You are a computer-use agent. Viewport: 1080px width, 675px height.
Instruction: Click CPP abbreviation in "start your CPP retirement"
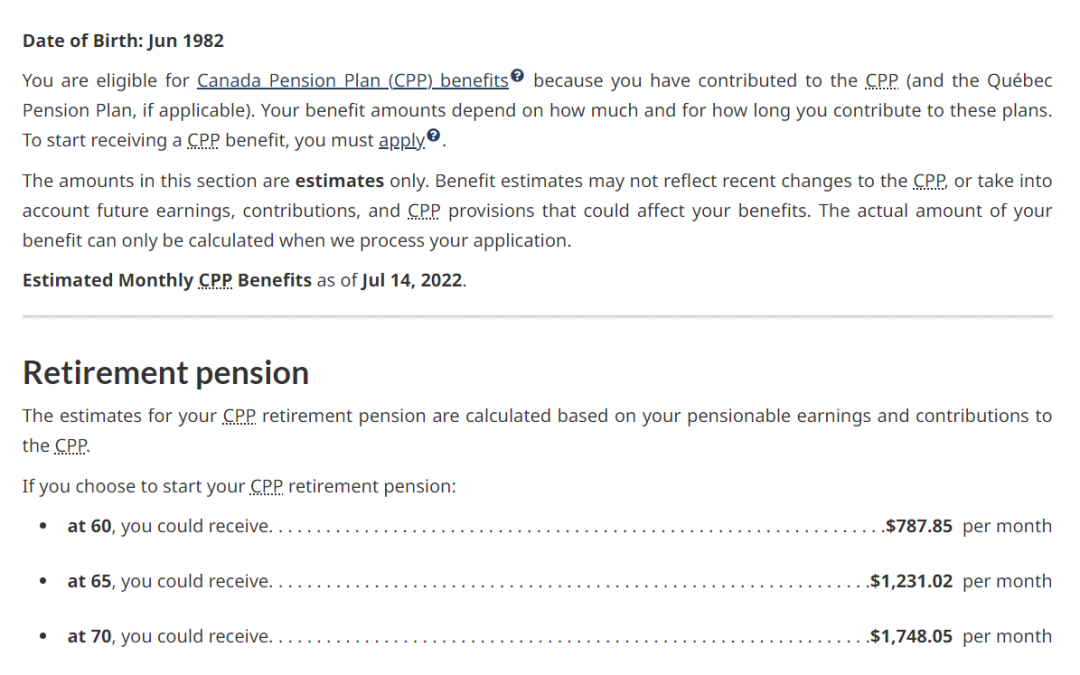pos(267,486)
